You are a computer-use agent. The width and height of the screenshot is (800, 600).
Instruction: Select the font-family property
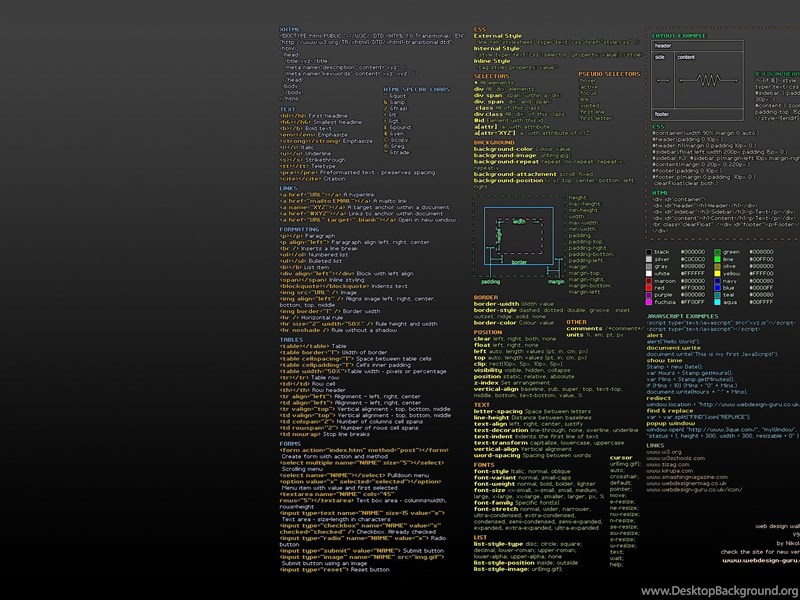(x=494, y=503)
